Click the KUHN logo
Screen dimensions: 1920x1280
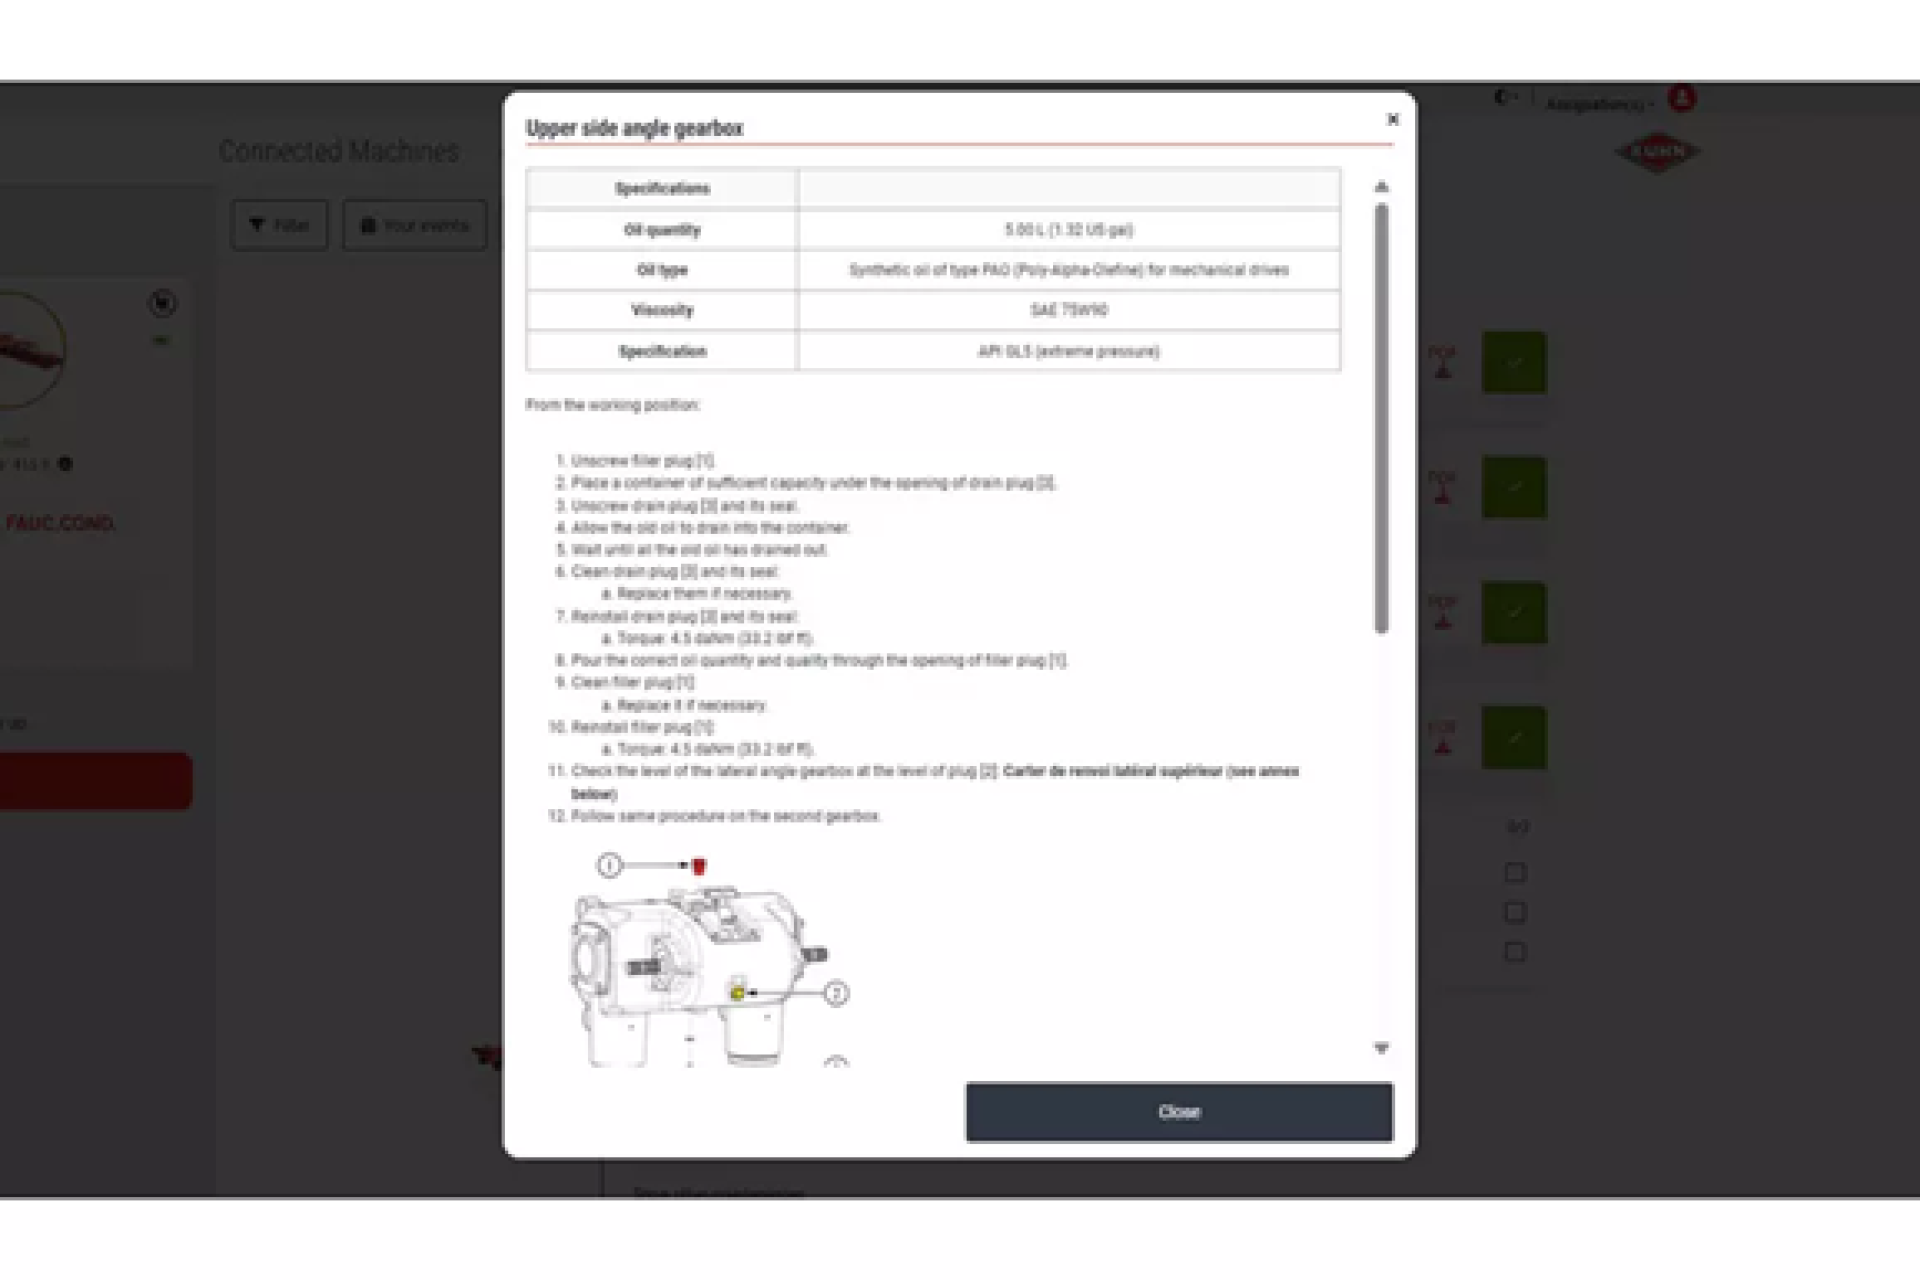[x=1657, y=152]
